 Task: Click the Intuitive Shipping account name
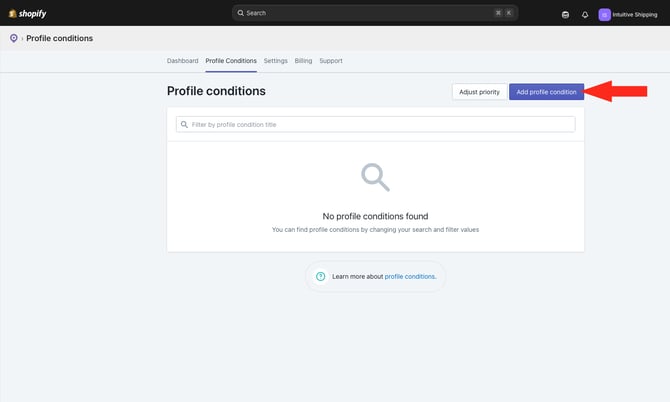[x=635, y=15]
